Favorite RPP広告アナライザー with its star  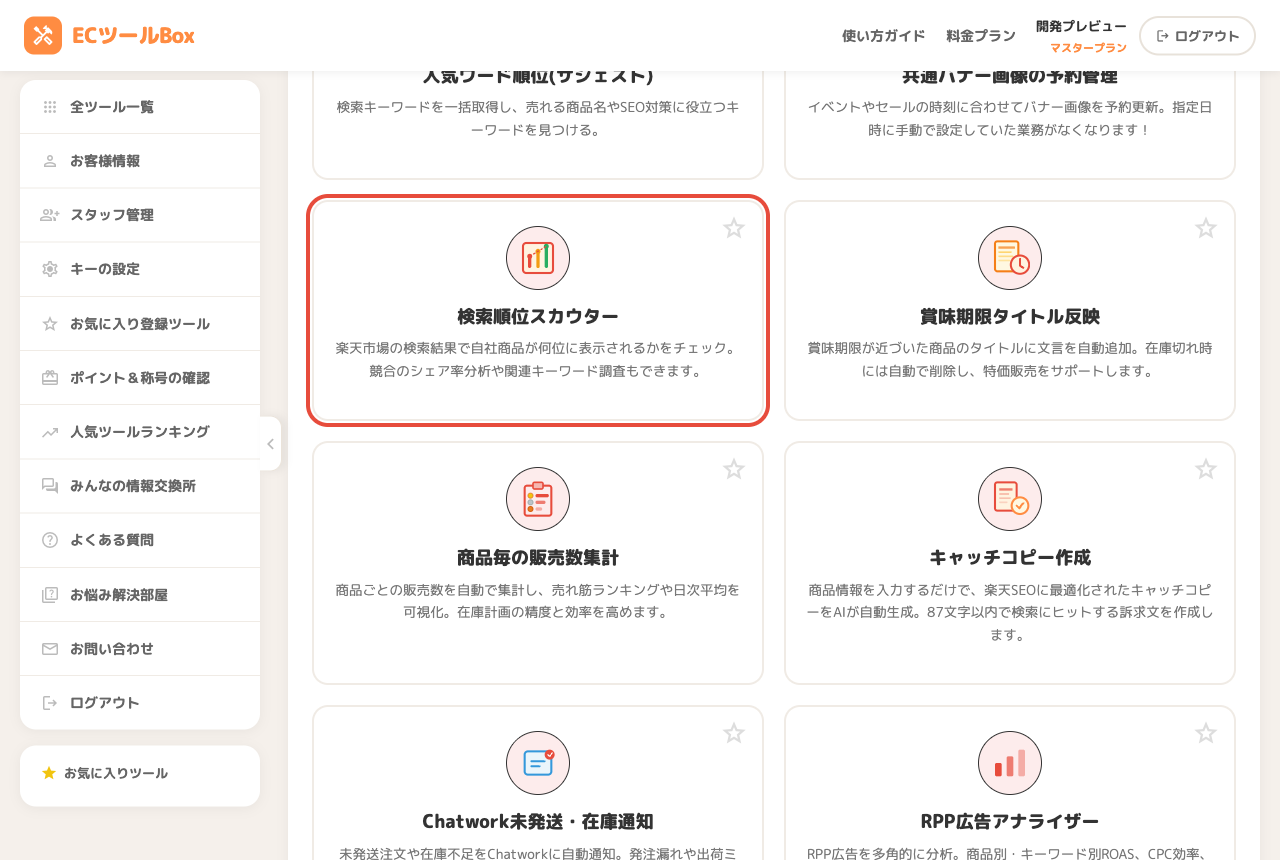1206,733
